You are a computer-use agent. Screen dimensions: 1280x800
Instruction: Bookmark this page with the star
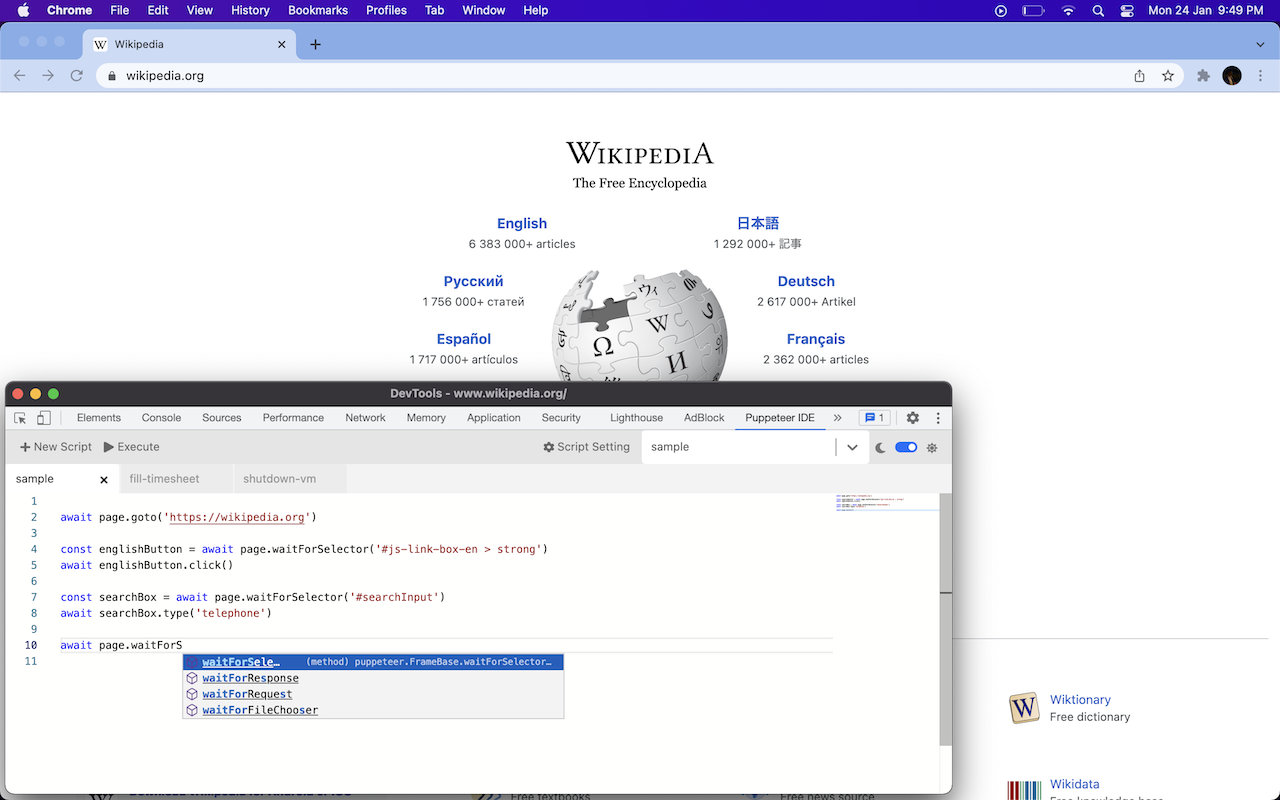tap(1168, 76)
